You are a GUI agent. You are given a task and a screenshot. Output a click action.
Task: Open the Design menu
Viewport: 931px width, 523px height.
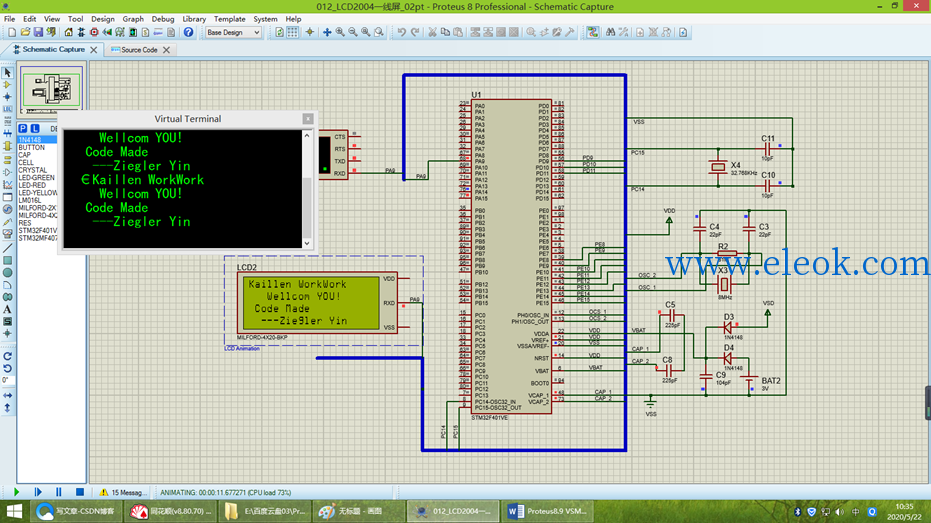pyautogui.click(x=103, y=19)
